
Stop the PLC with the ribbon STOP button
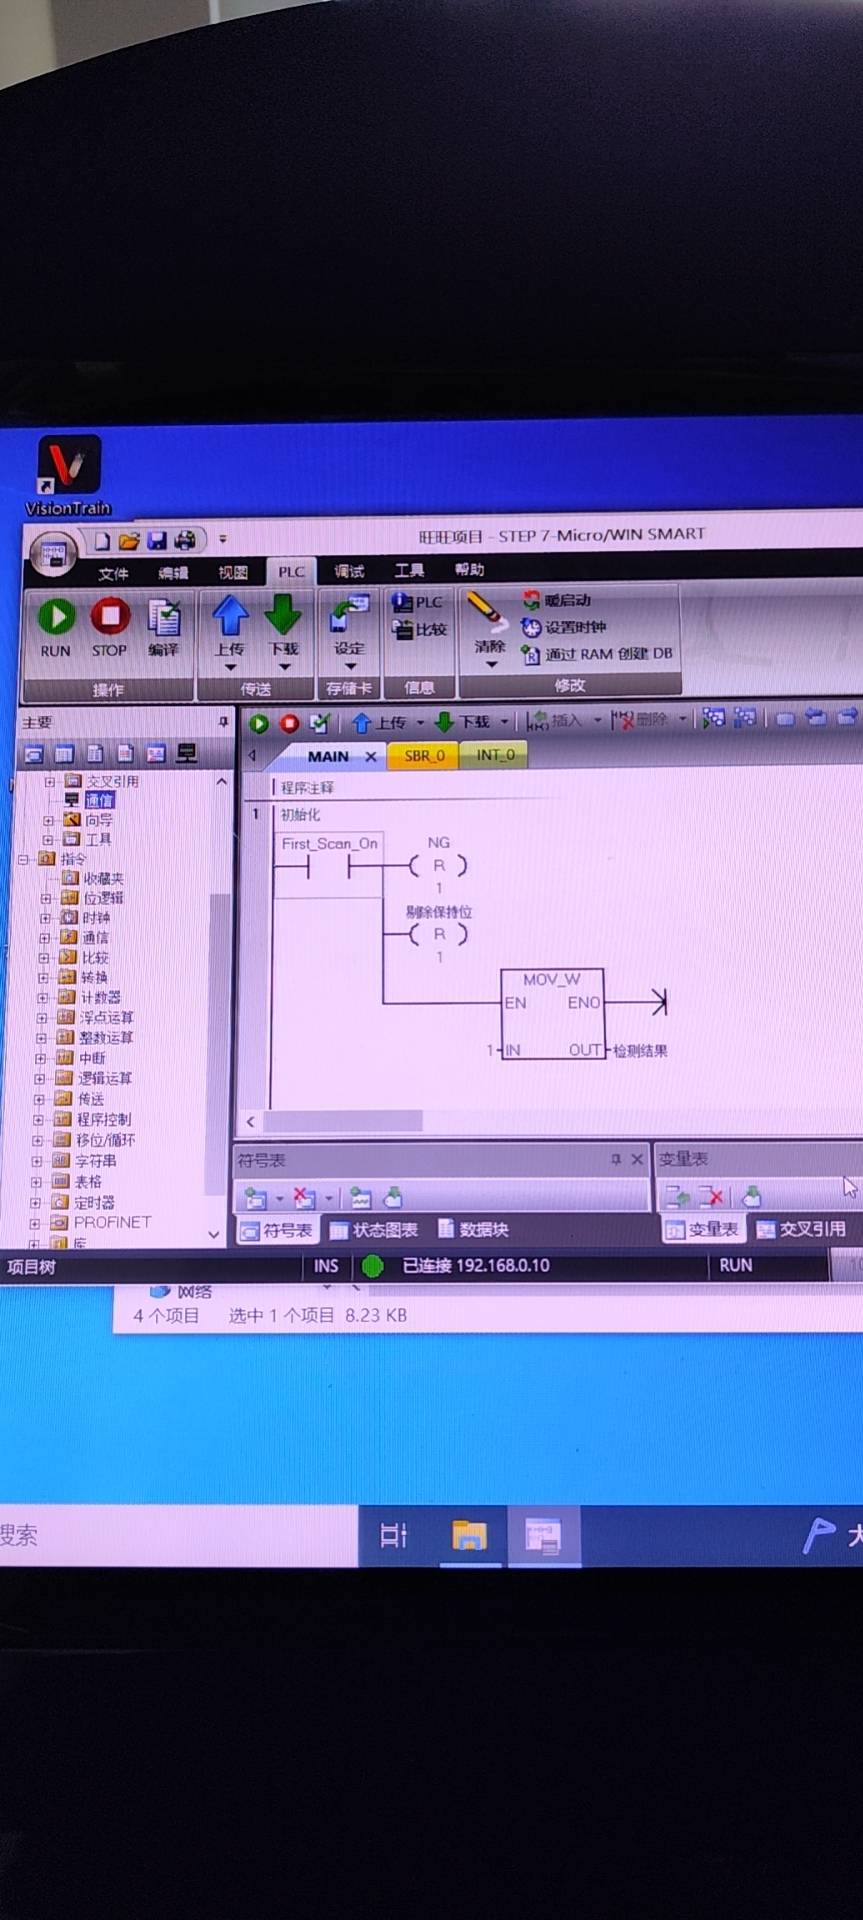(110, 627)
